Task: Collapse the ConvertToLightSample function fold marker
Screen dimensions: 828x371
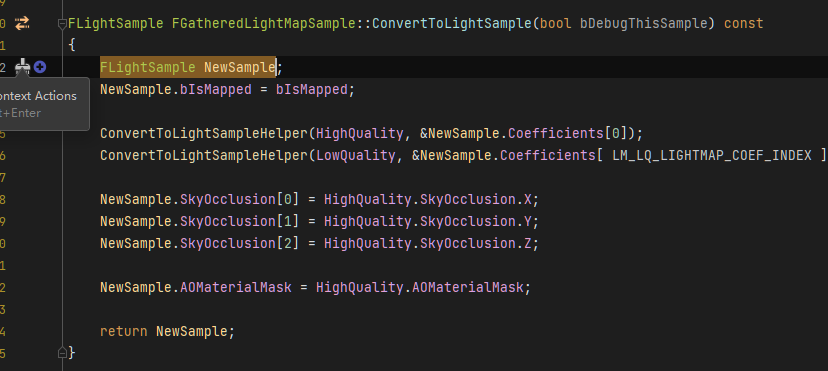Action: pos(62,23)
